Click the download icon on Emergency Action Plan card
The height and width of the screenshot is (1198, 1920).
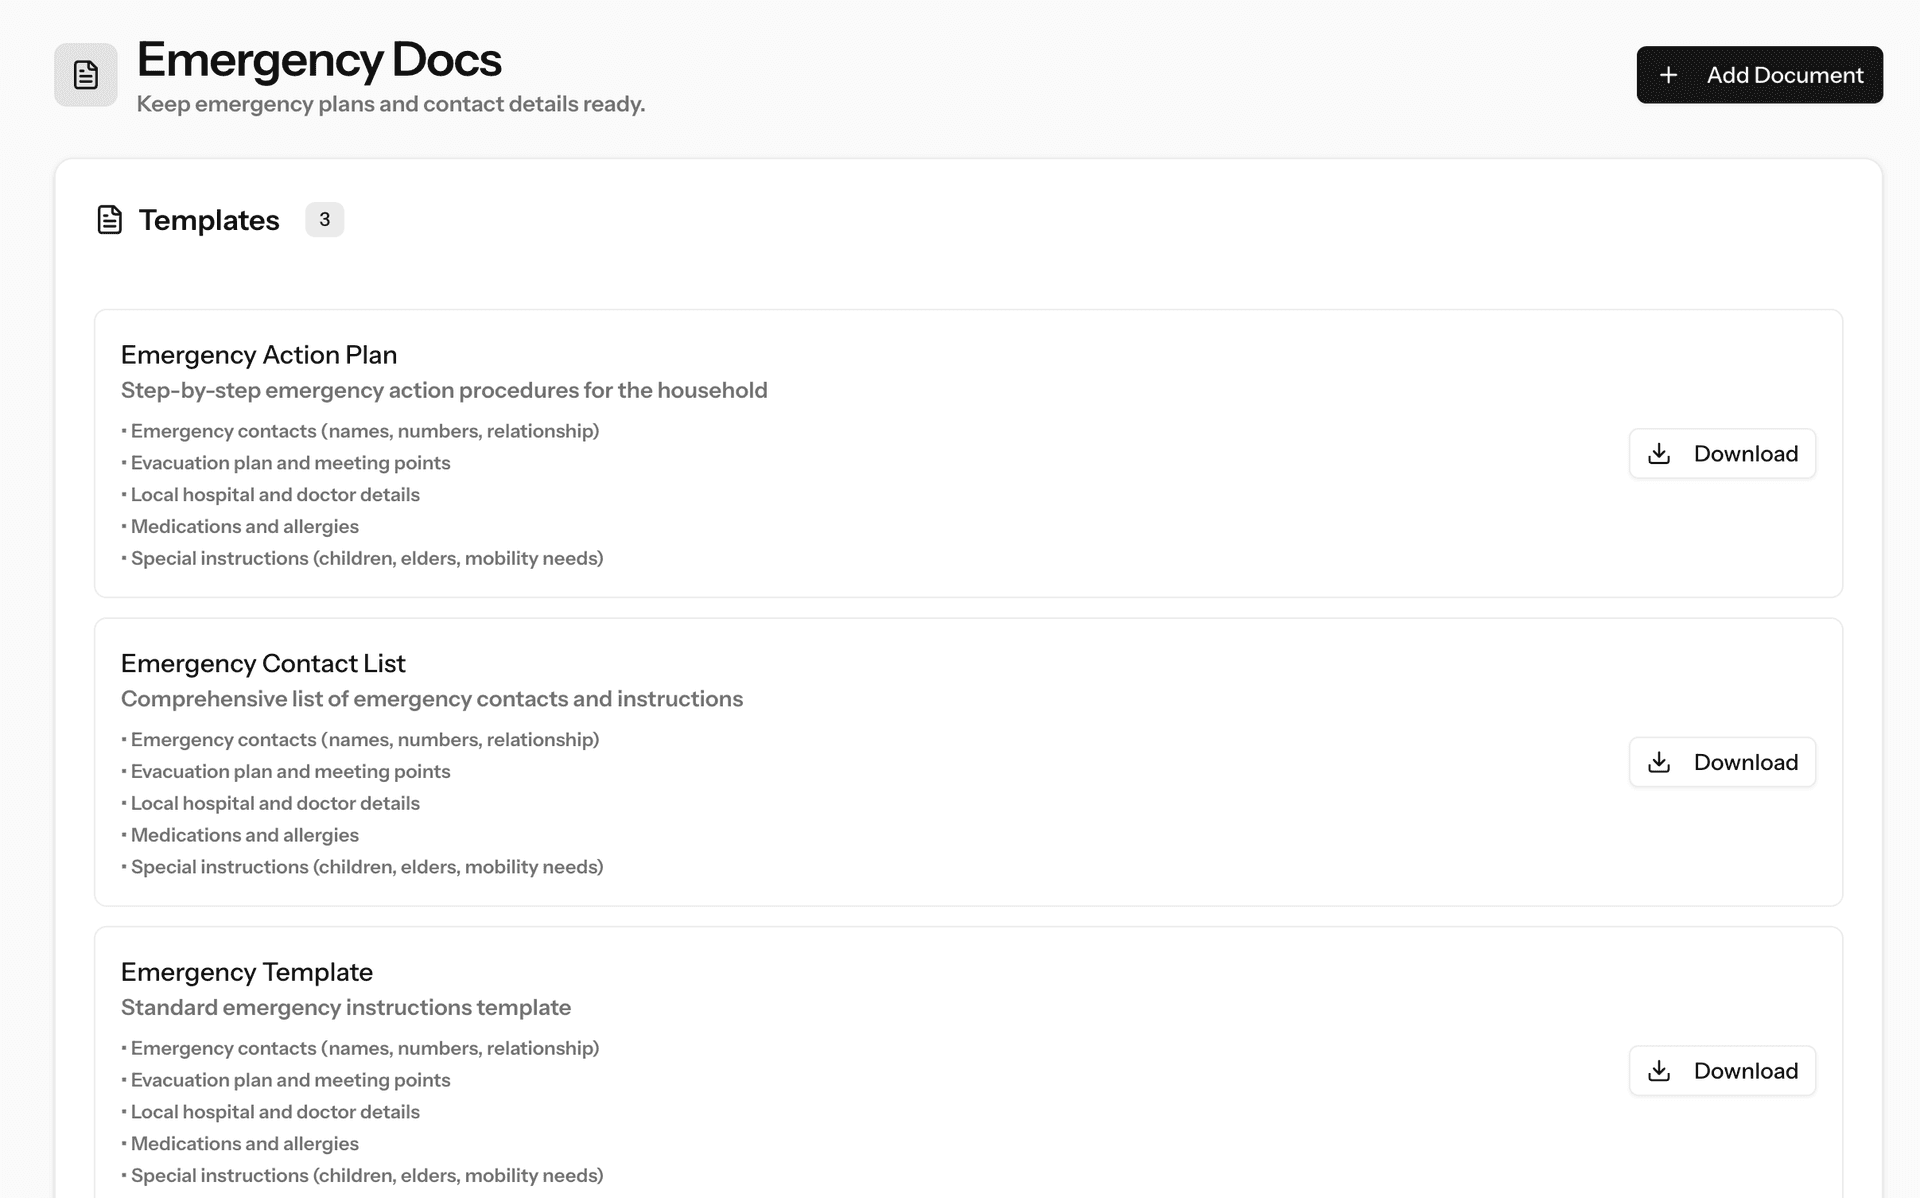pos(1660,453)
